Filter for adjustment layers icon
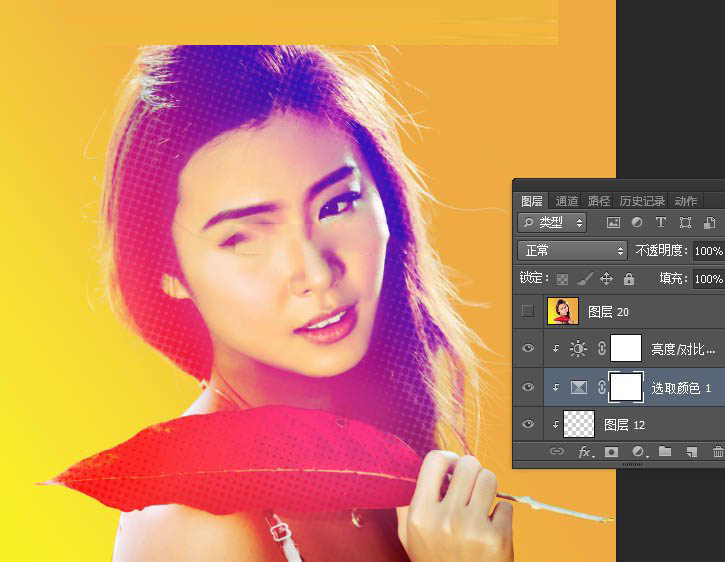 click(x=637, y=222)
